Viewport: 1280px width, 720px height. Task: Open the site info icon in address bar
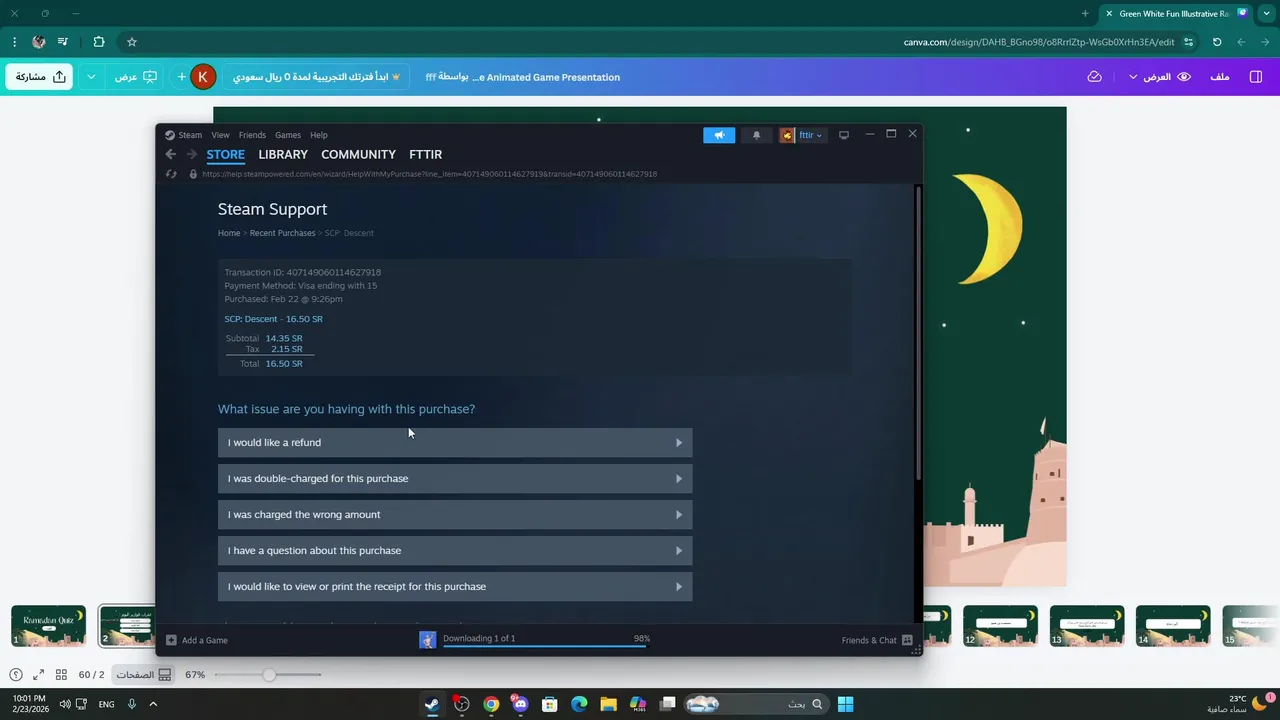click(x=1188, y=42)
